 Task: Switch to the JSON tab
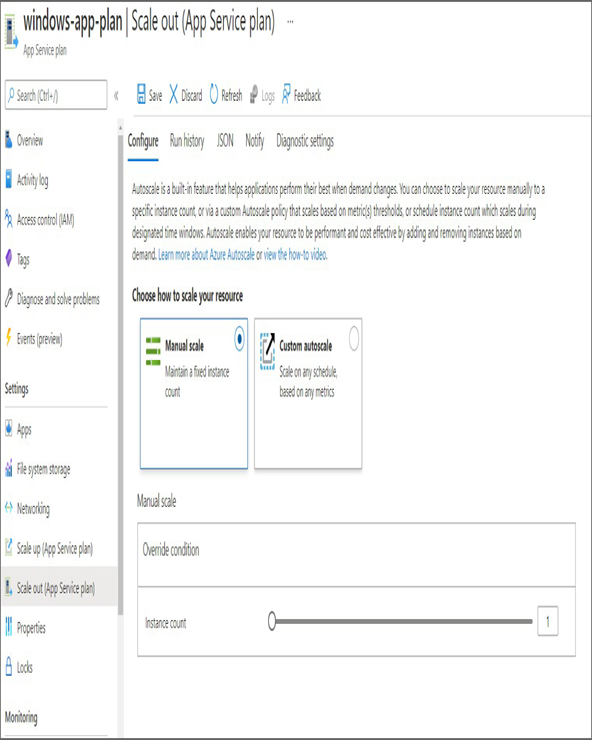pos(225,140)
